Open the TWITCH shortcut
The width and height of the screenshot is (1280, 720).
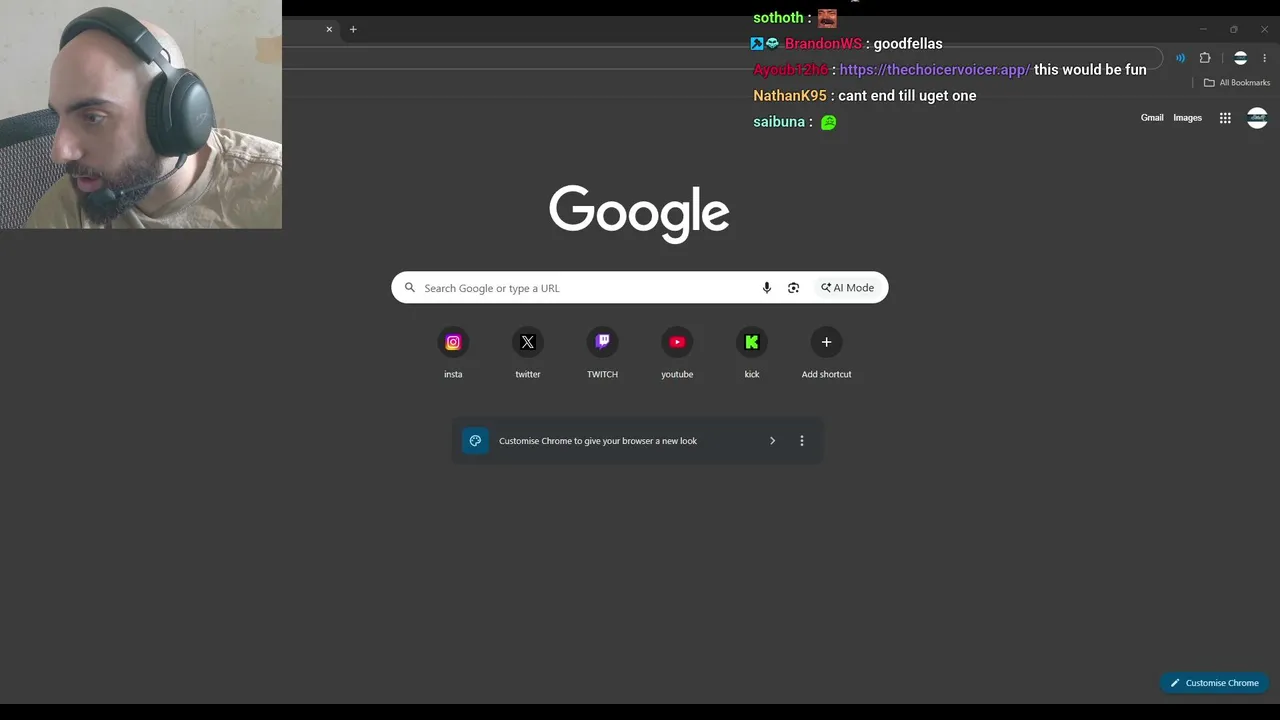click(602, 353)
